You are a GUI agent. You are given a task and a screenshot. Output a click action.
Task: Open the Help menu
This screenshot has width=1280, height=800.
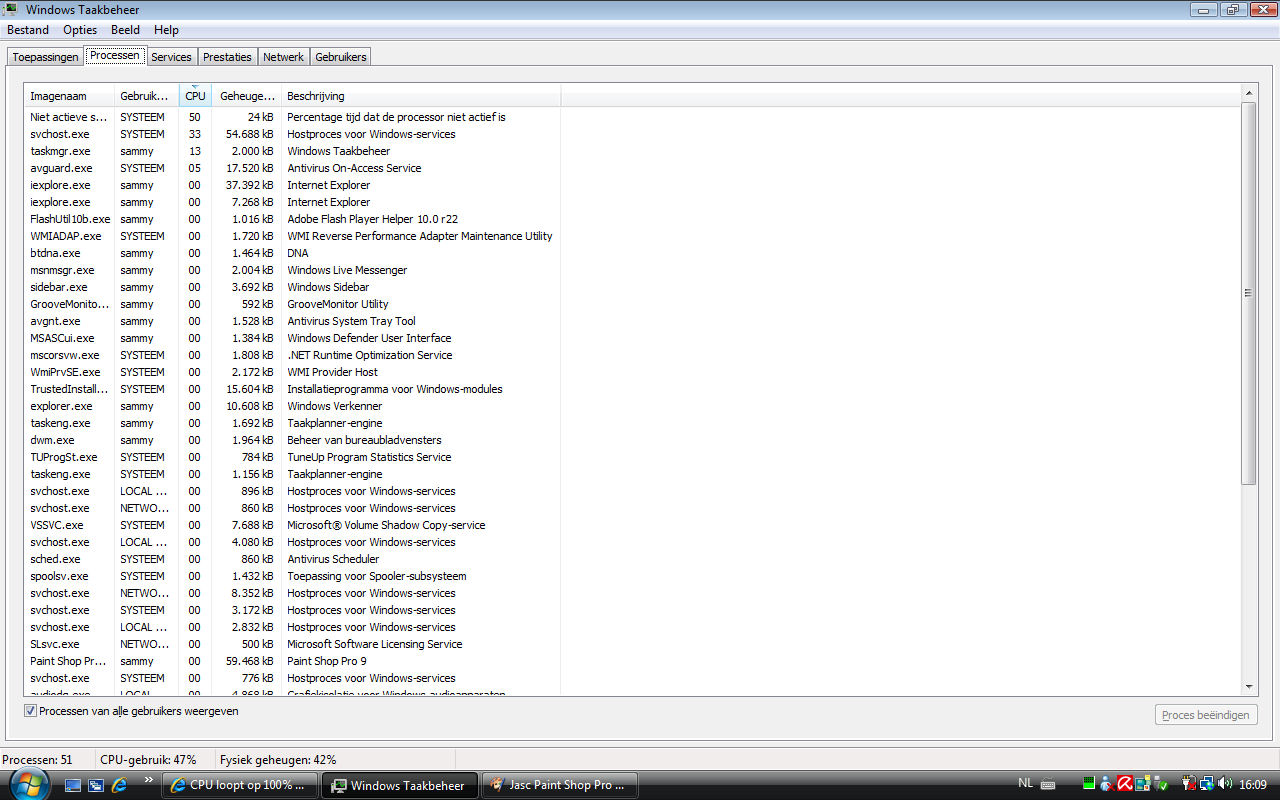pyautogui.click(x=166, y=30)
